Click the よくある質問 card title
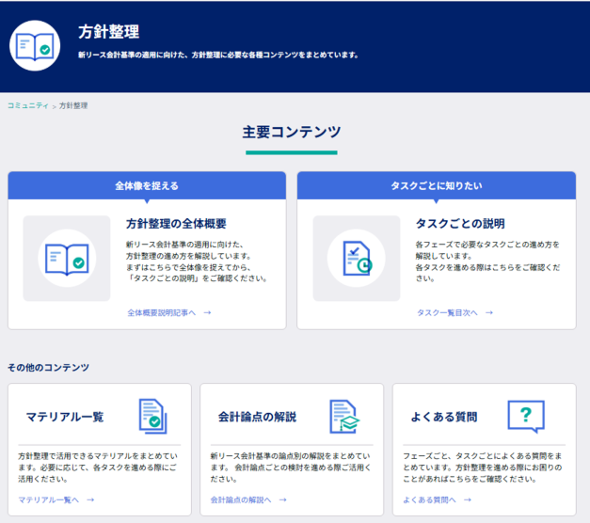Viewport: 590px width, 523px height. tap(444, 417)
